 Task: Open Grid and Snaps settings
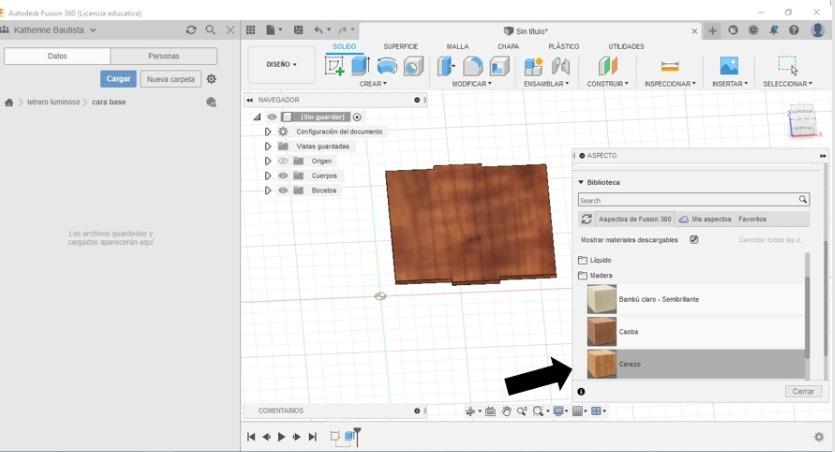coord(579,411)
